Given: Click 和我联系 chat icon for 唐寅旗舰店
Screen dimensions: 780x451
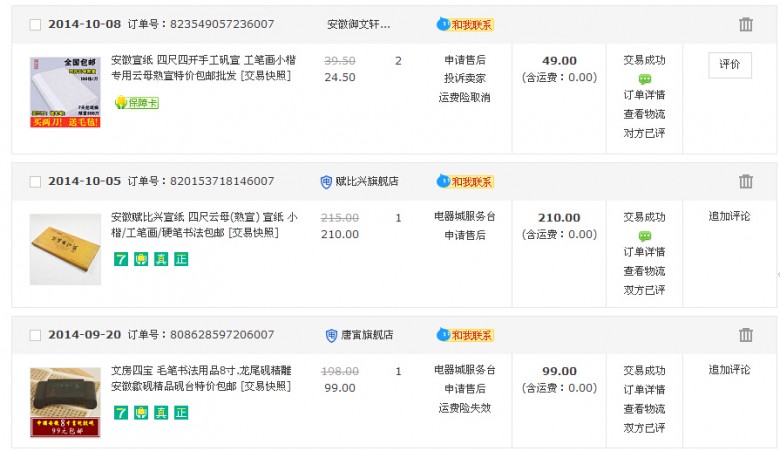Looking at the screenshot, I should (x=465, y=335).
